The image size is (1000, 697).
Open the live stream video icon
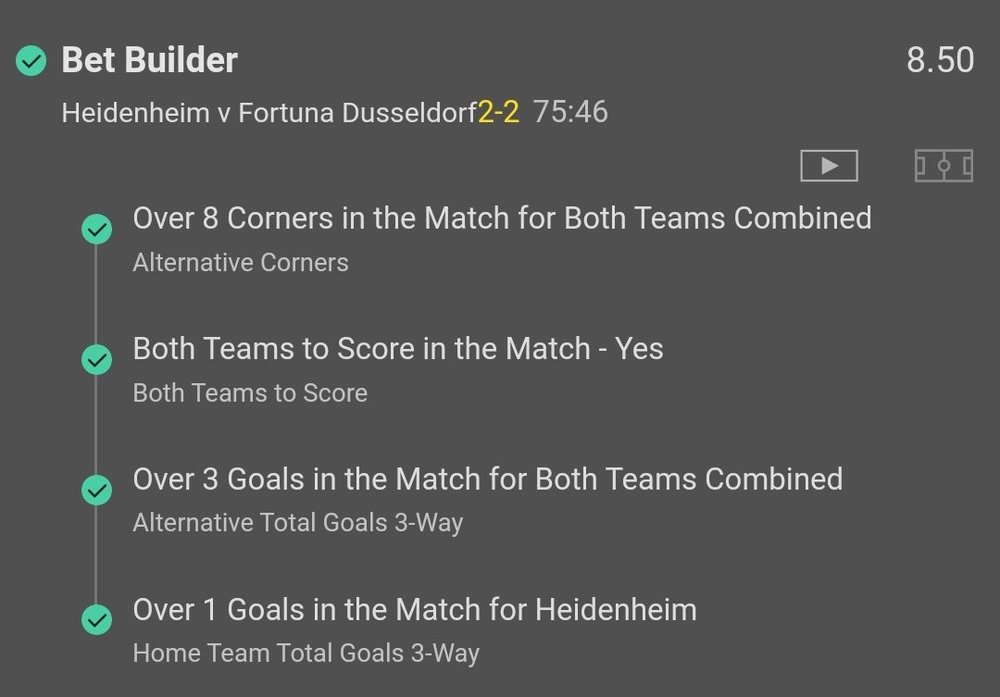pos(829,166)
